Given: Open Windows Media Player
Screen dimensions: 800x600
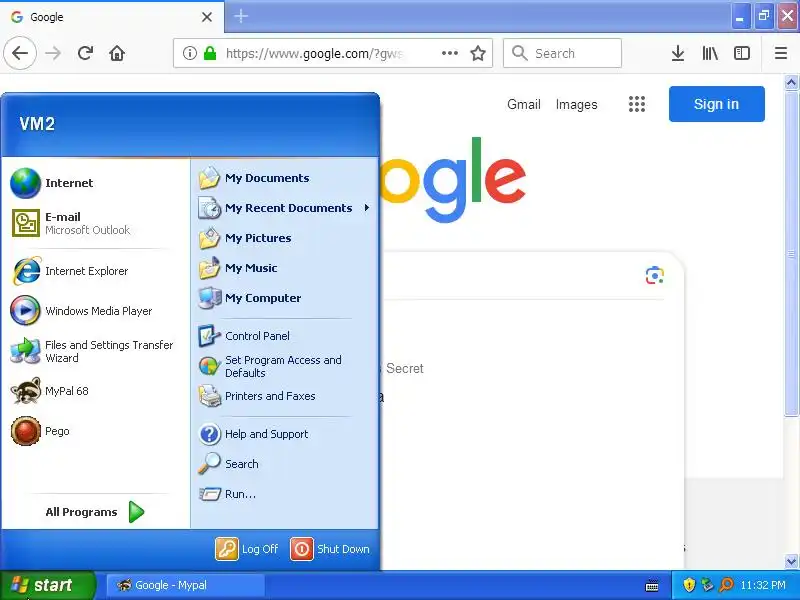Looking at the screenshot, I should coord(96,311).
